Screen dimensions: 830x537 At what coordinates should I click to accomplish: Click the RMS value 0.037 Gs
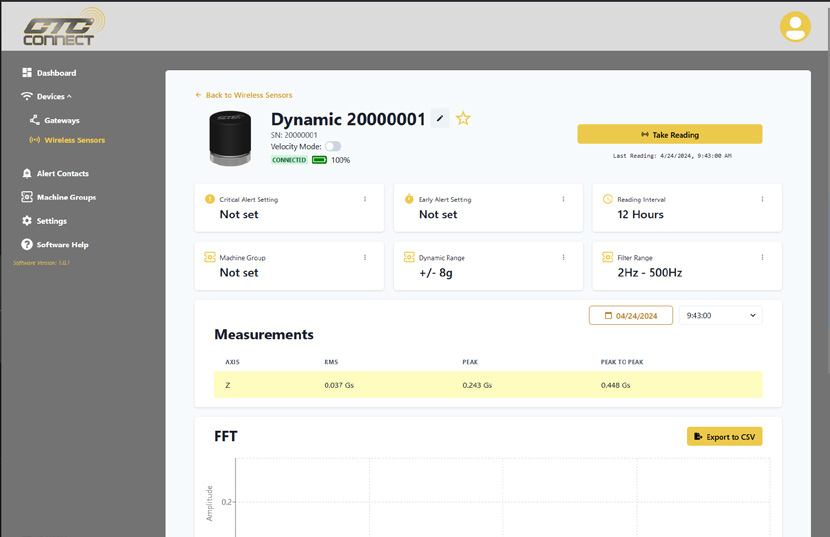(339, 385)
